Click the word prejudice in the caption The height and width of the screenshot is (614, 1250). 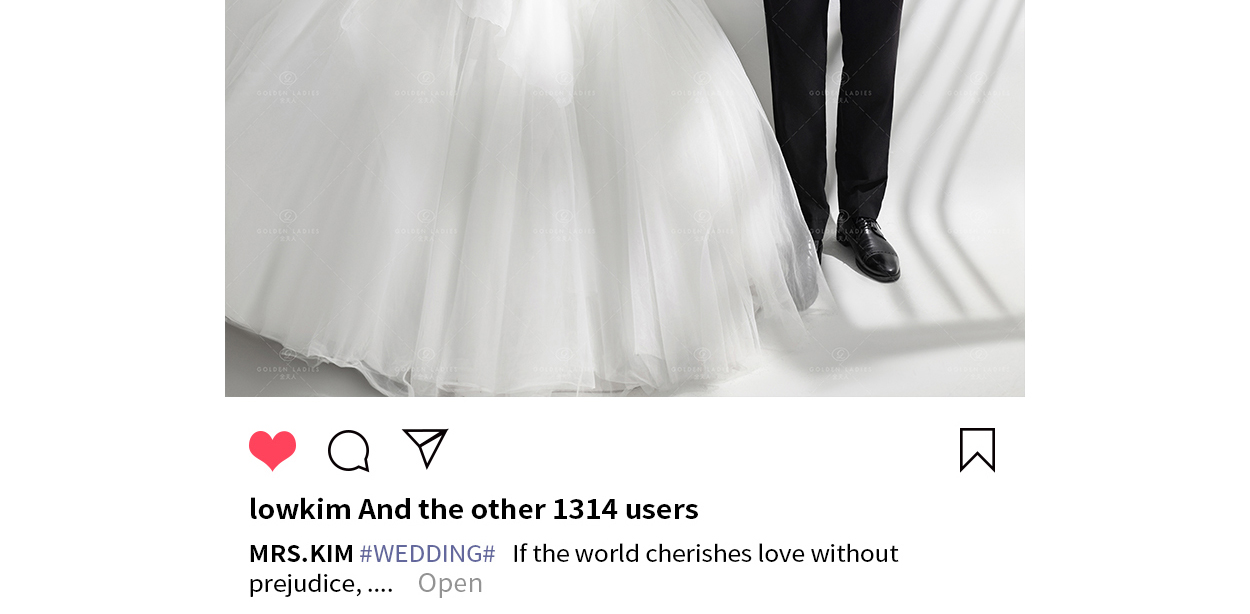(x=298, y=584)
